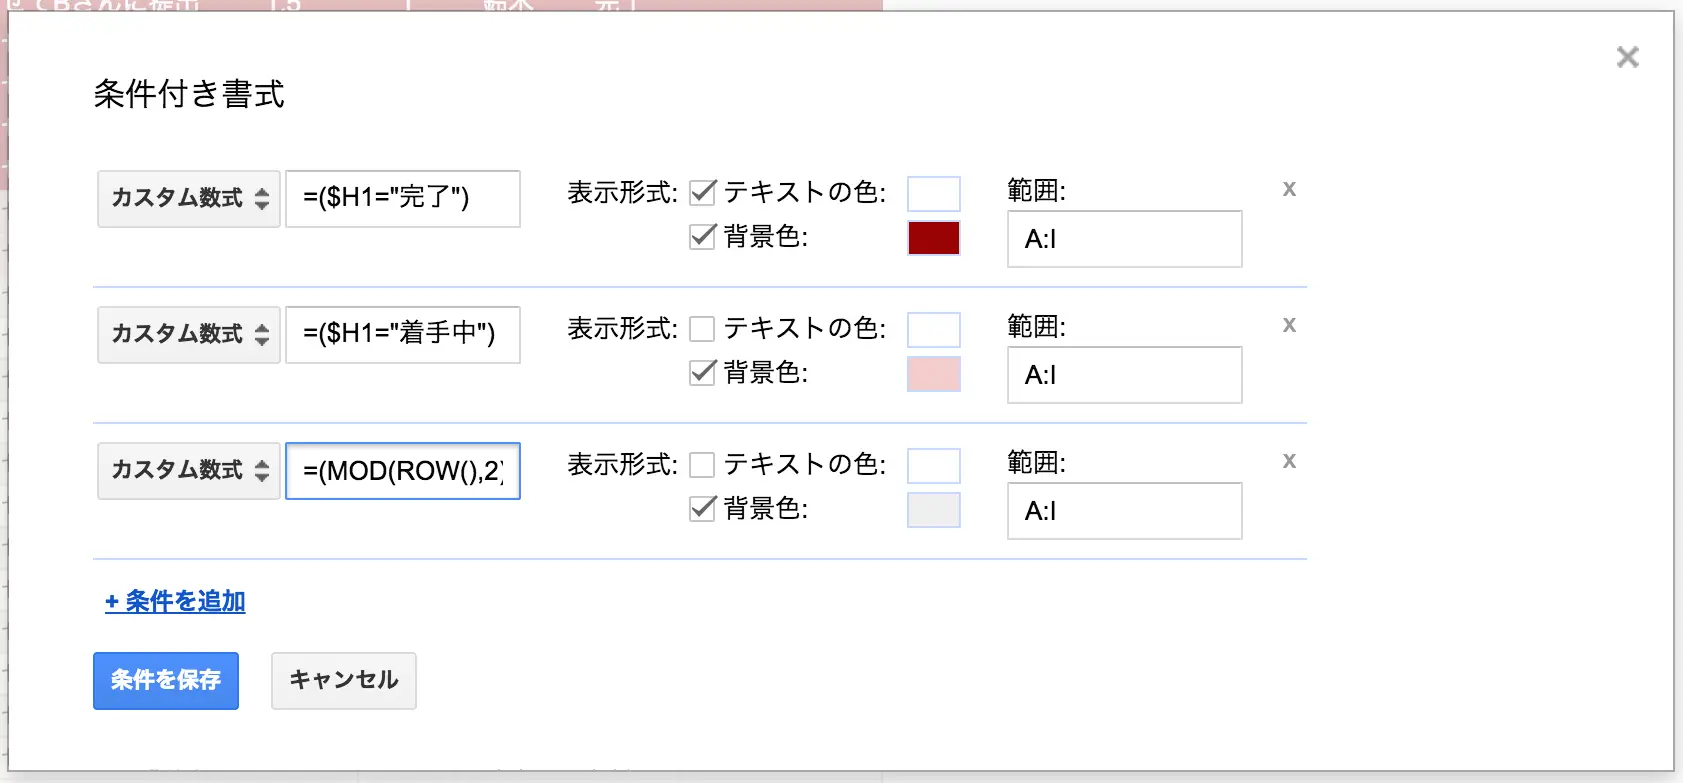1683x783 pixels.
Task: Click the + 条件を追加 link
Action: pyautogui.click(x=176, y=601)
